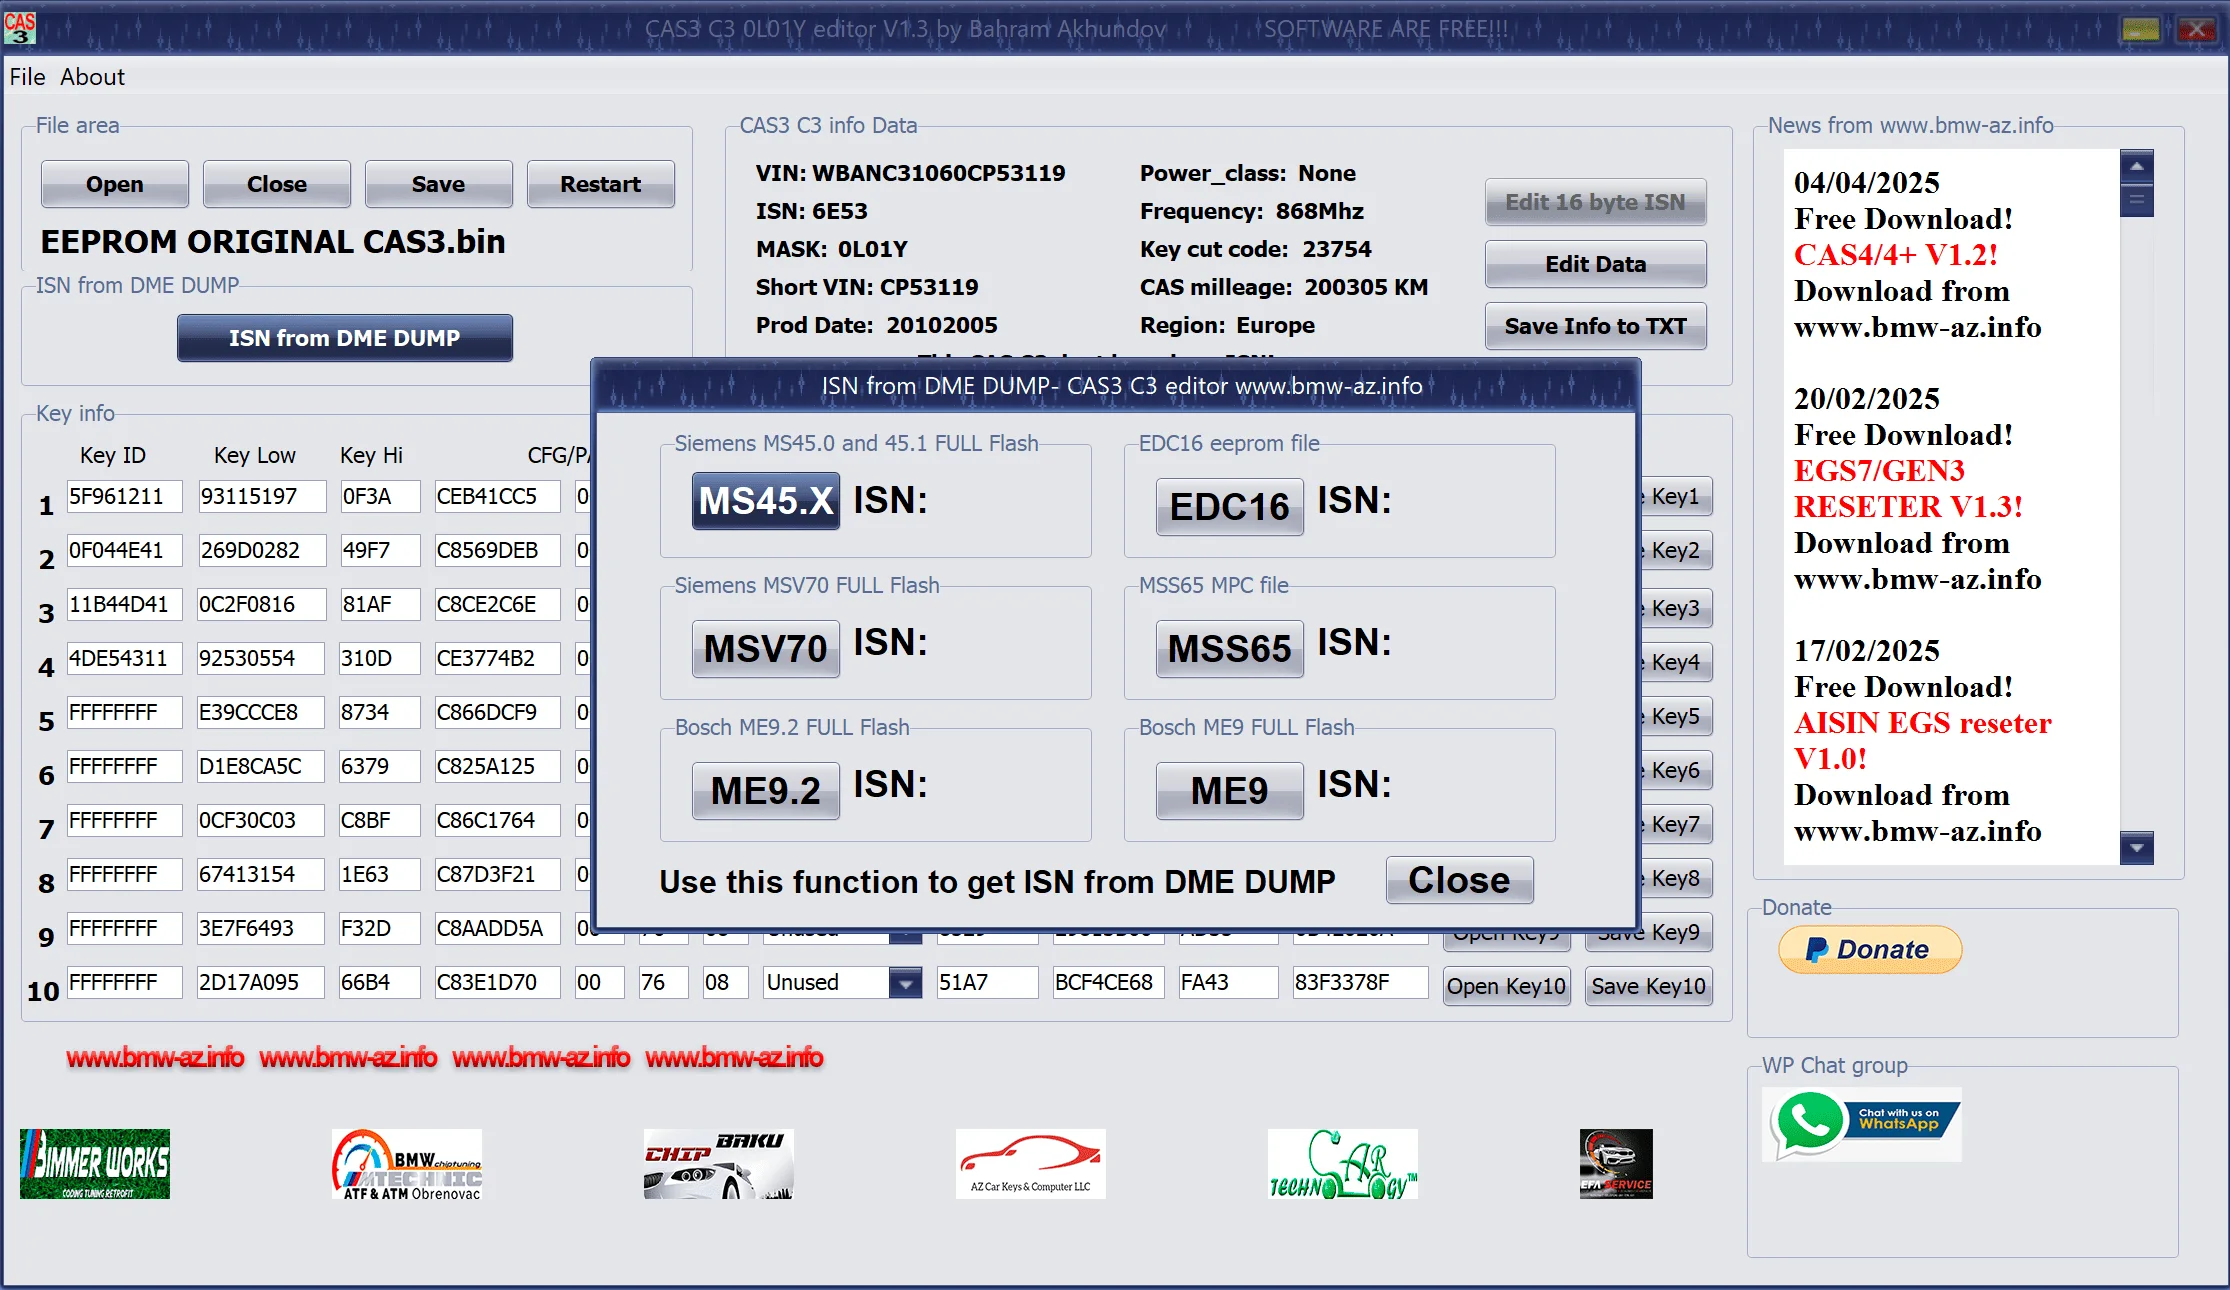Click row 10 field FA43
2230x1290 pixels.
[x=1228, y=982]
